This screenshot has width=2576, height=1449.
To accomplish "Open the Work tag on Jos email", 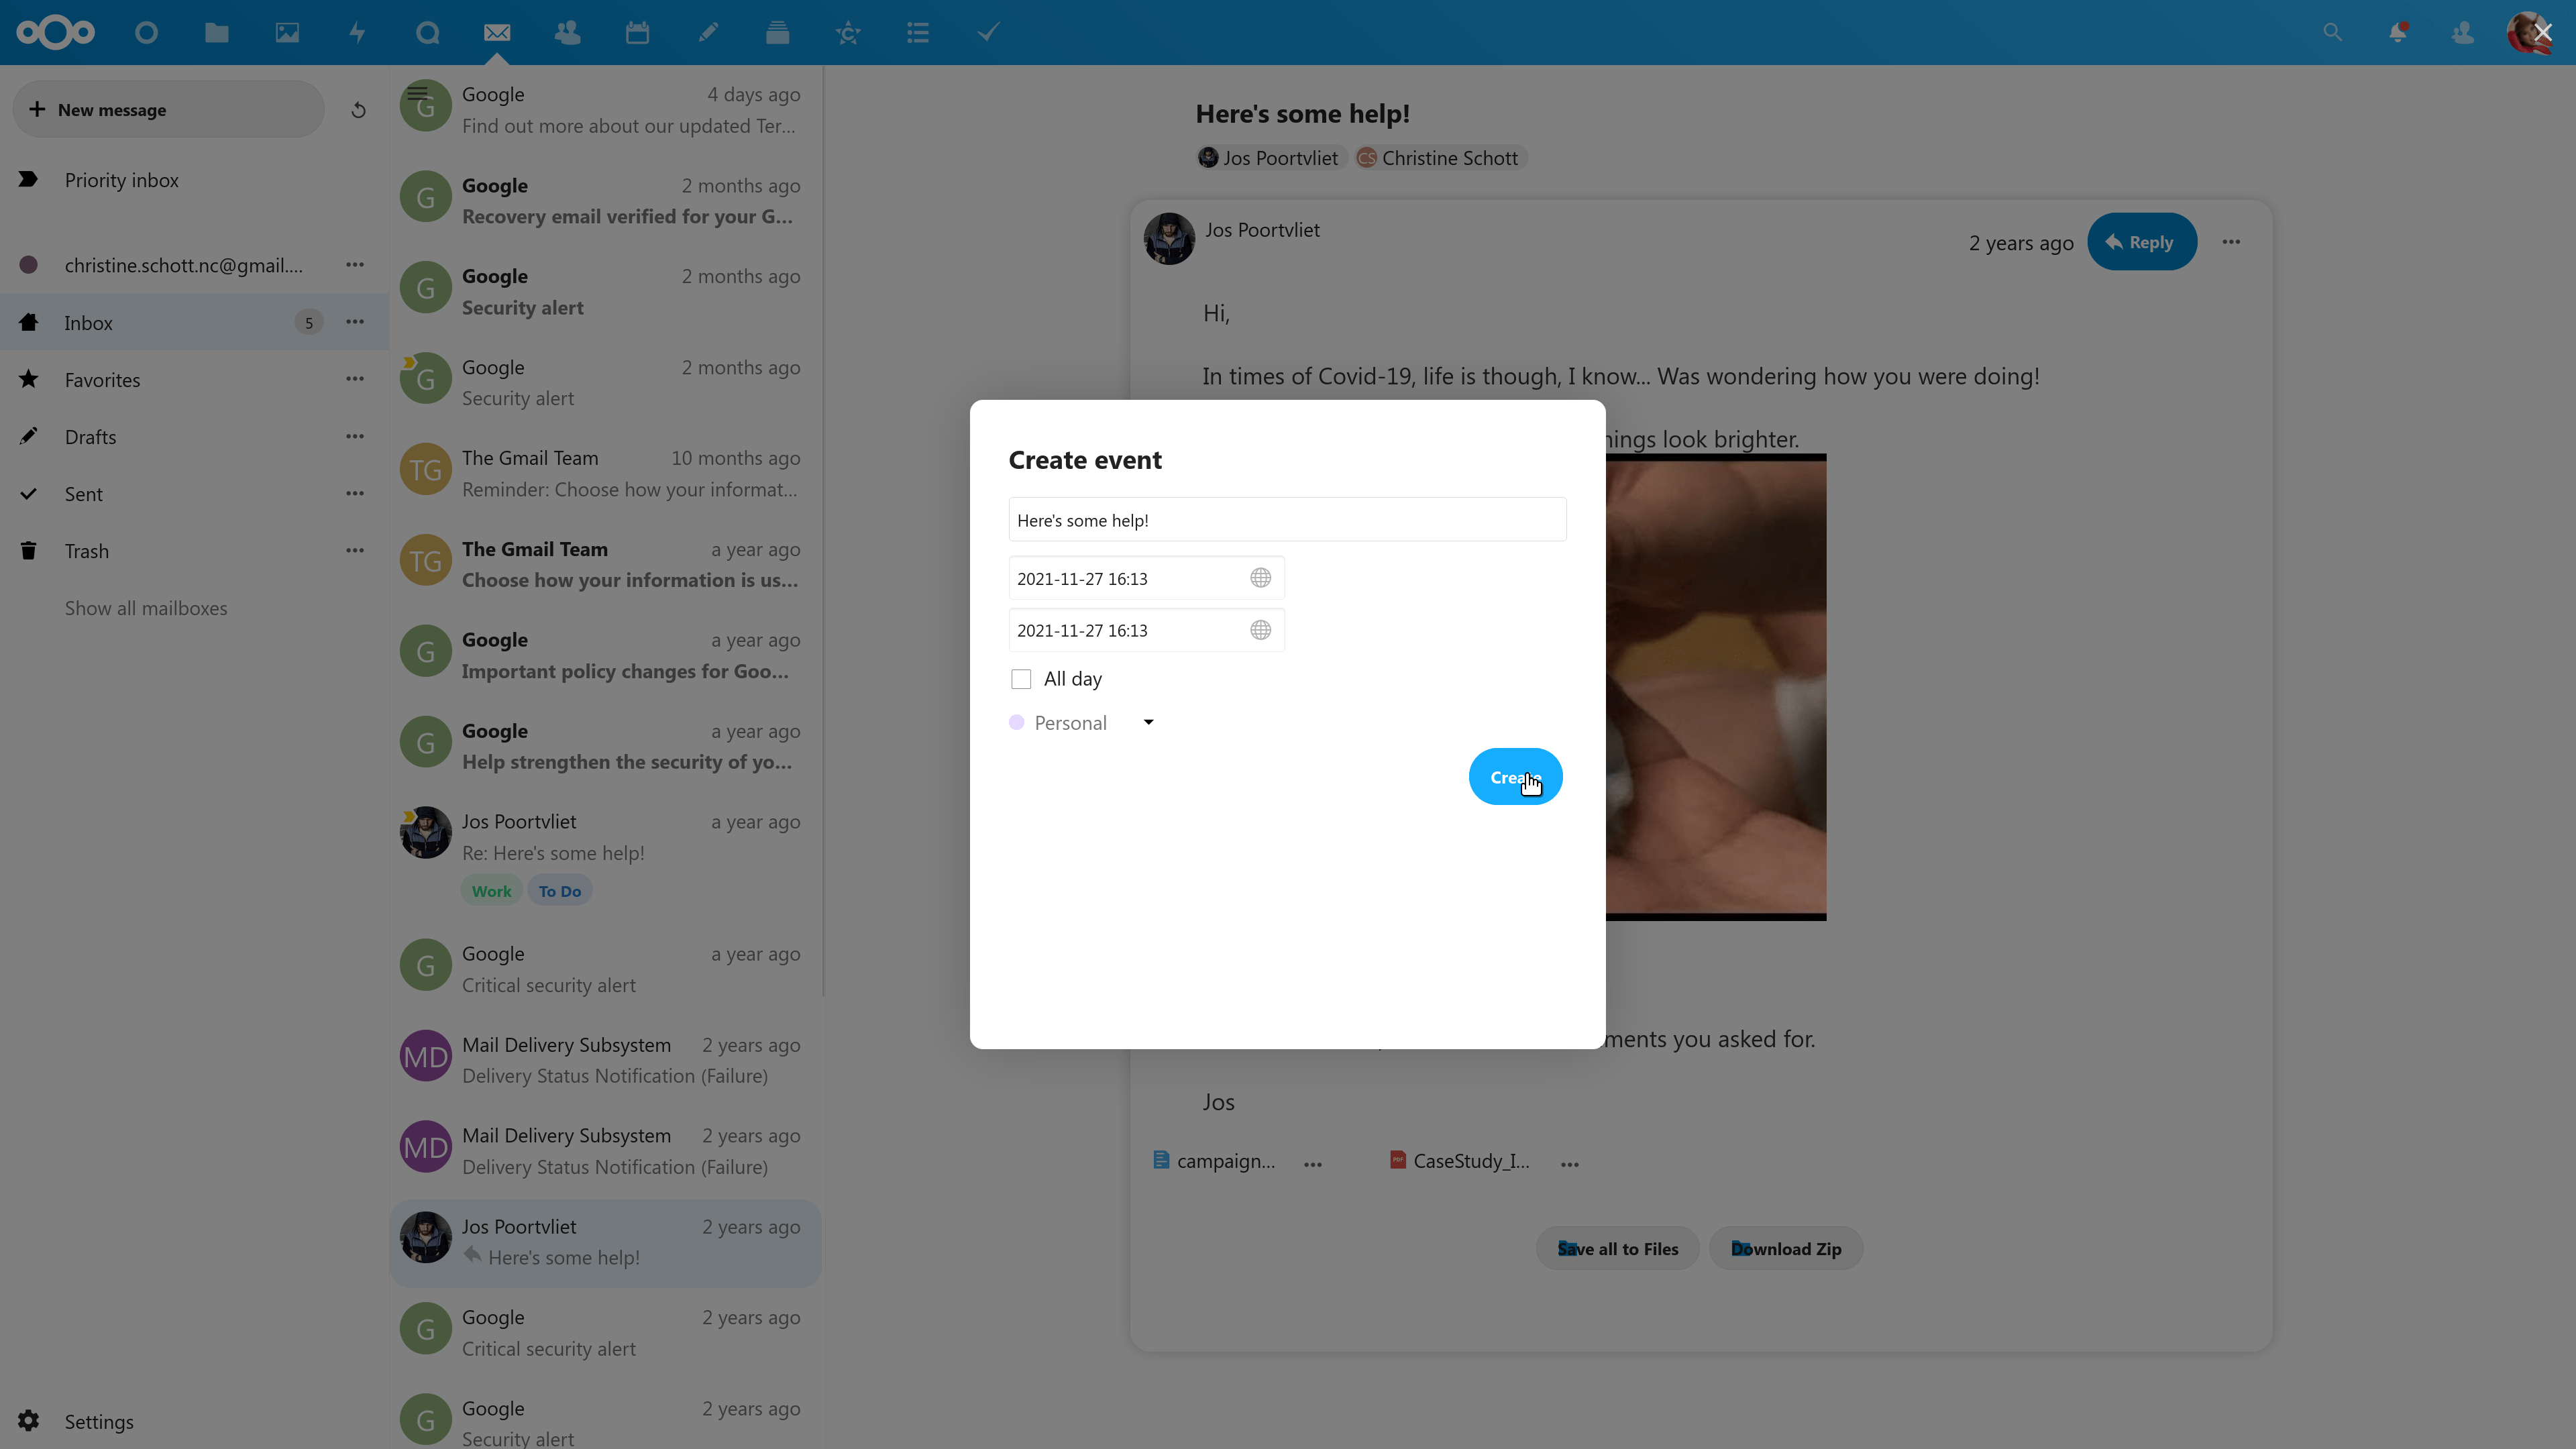I will coord(491,891).
